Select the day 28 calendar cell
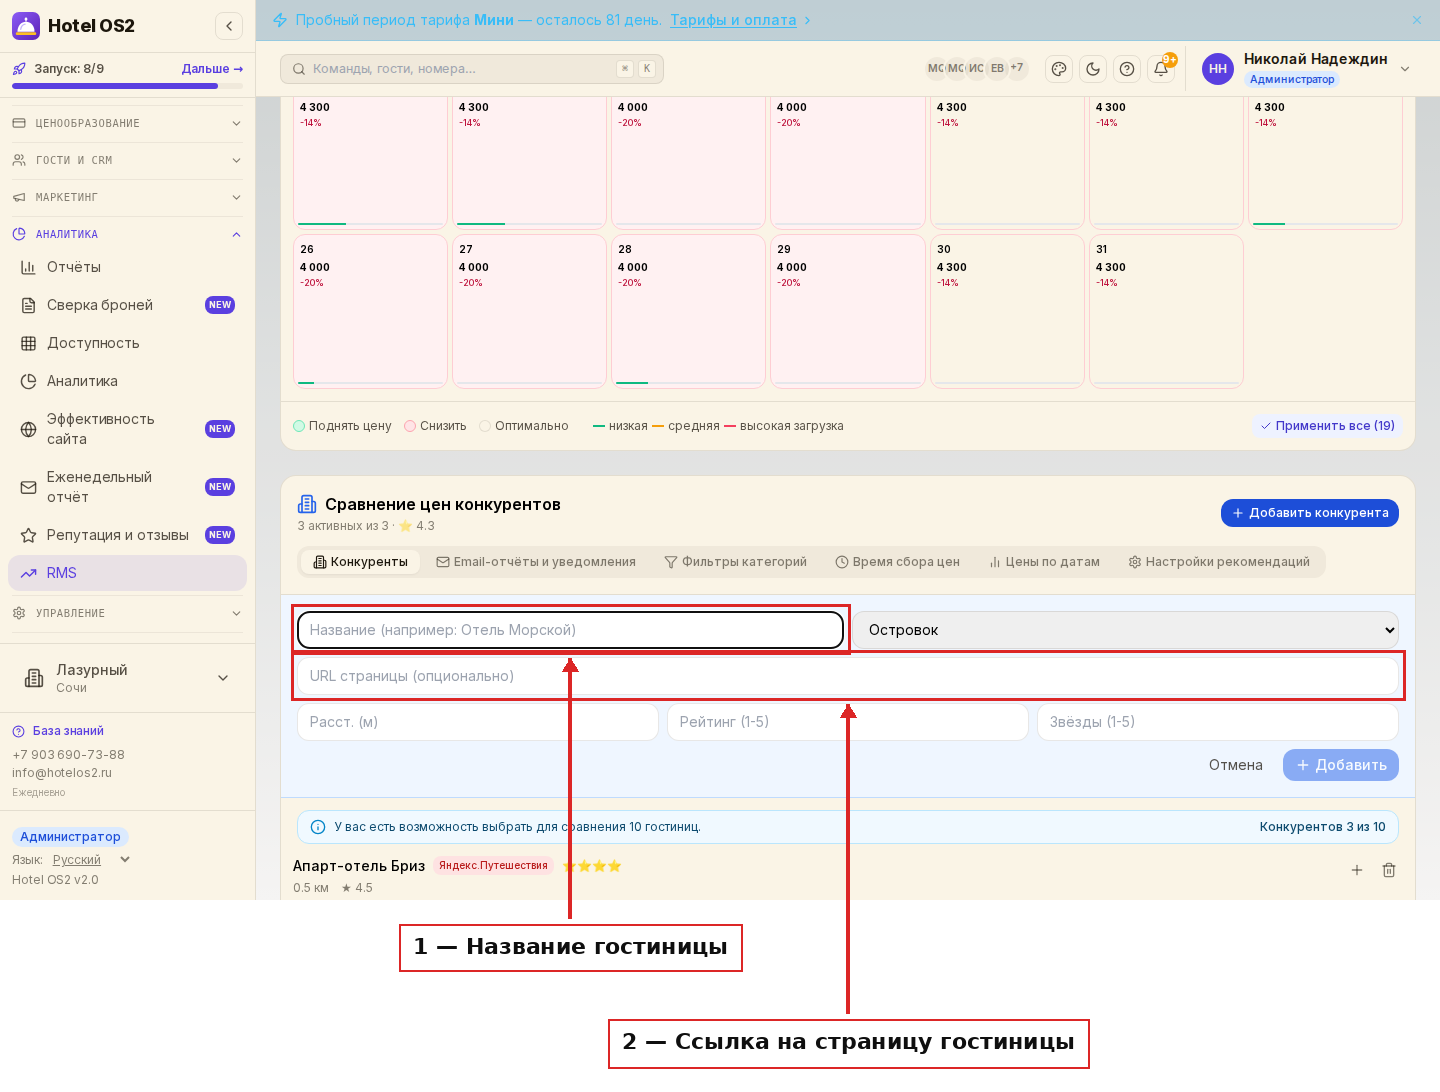Screen dimensions: 1440x1092 688,311
